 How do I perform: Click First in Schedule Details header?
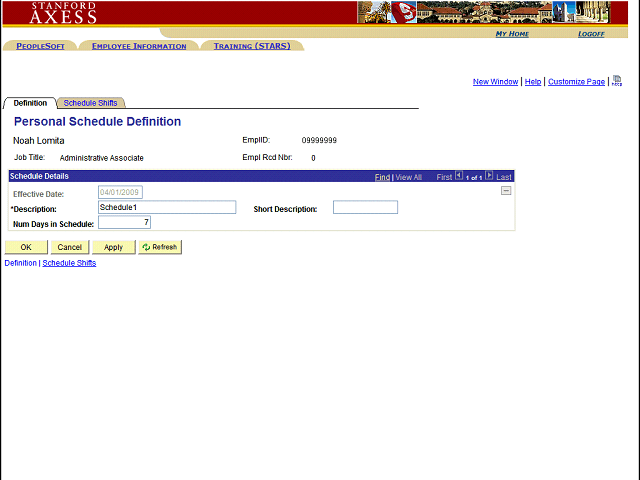[x=444, y=177]
